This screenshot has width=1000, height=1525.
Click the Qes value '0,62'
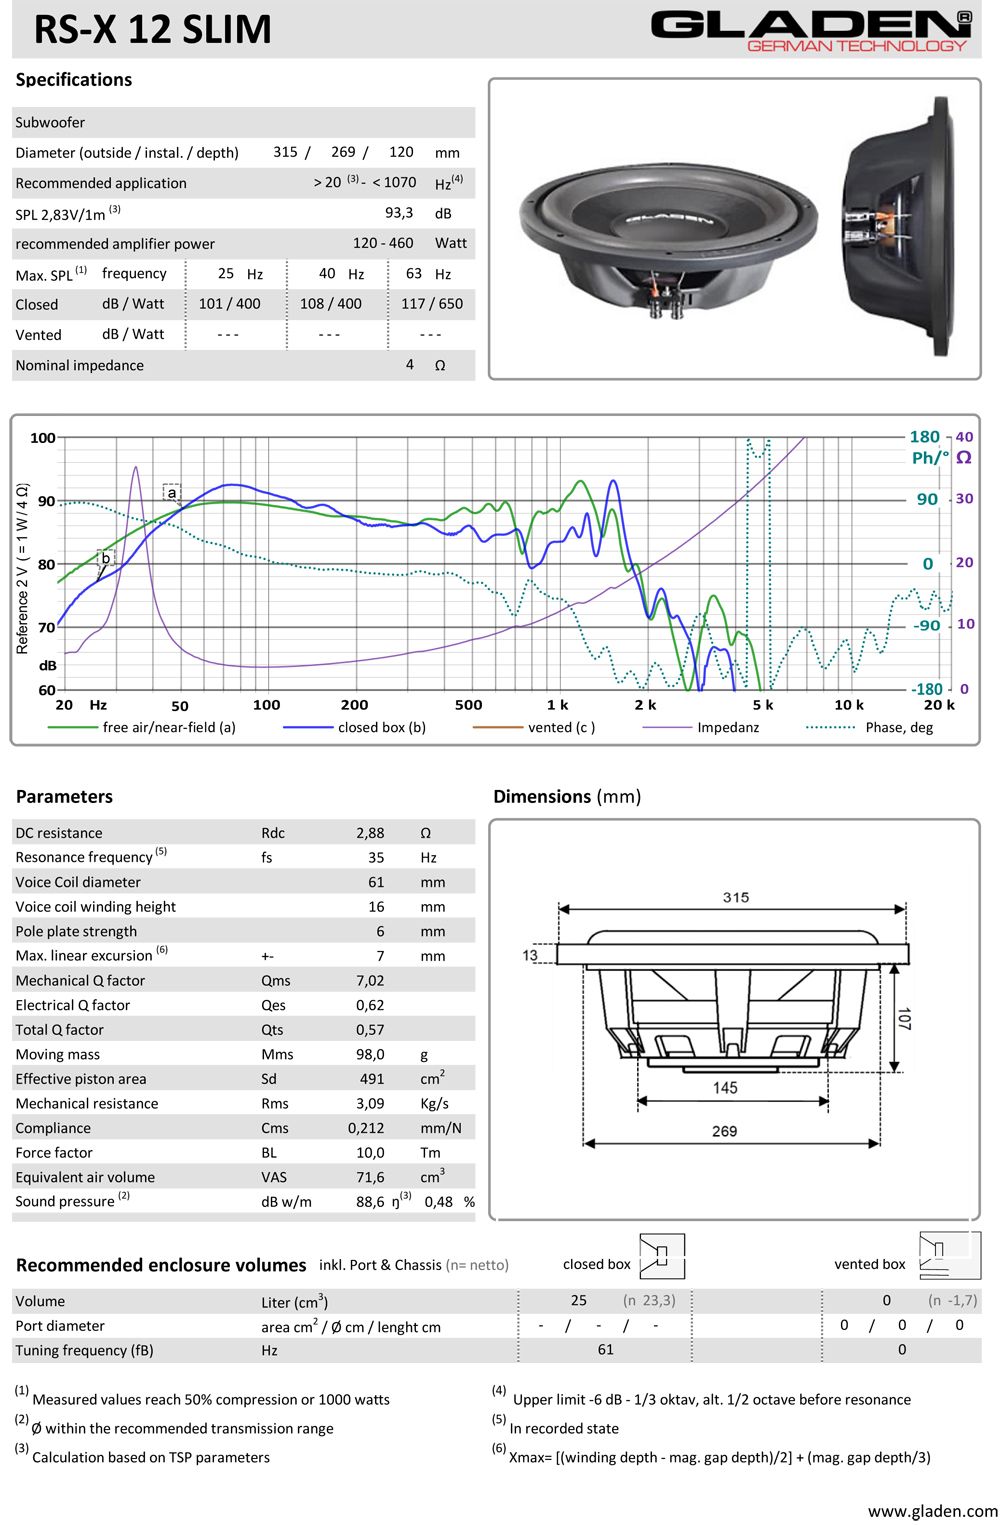tap(370, 1006)
